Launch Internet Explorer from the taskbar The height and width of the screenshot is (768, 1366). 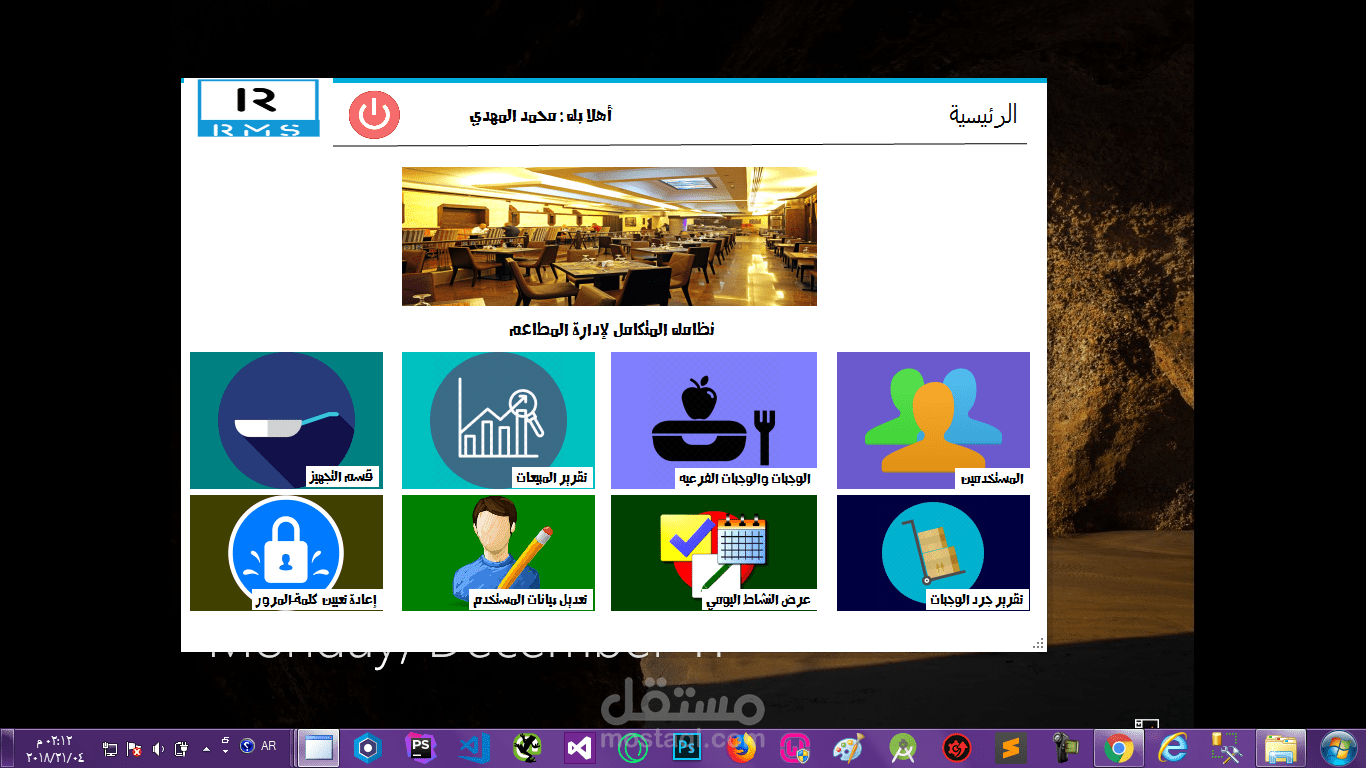tap(1172, 748)
